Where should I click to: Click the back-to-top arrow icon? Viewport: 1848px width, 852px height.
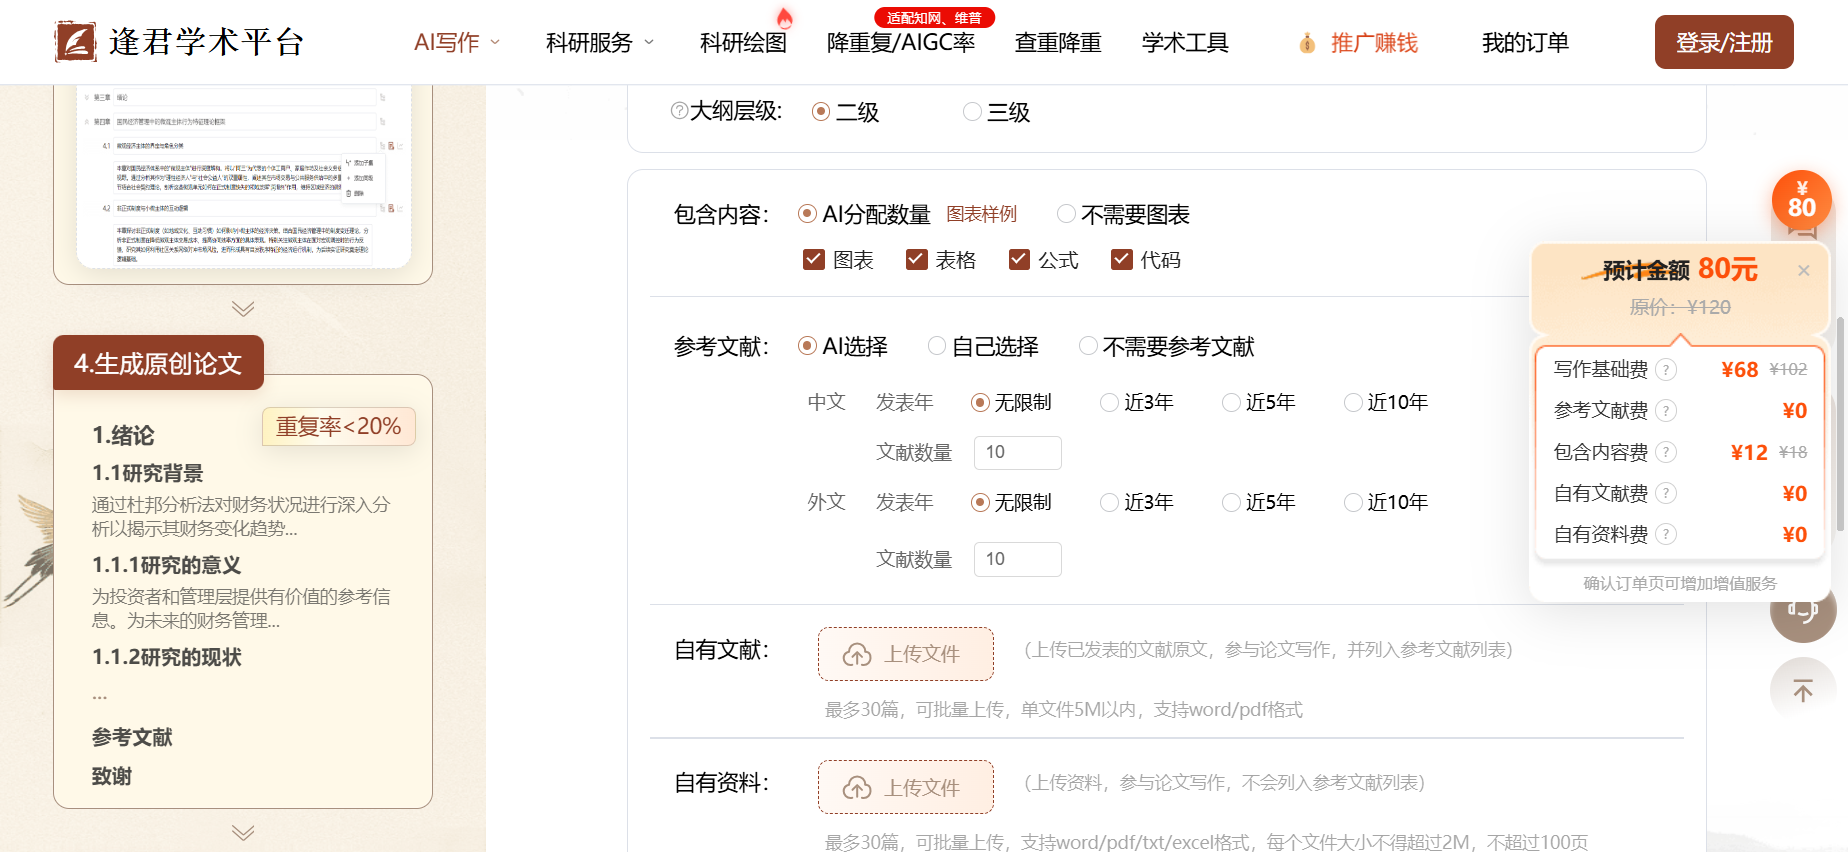1803,690
